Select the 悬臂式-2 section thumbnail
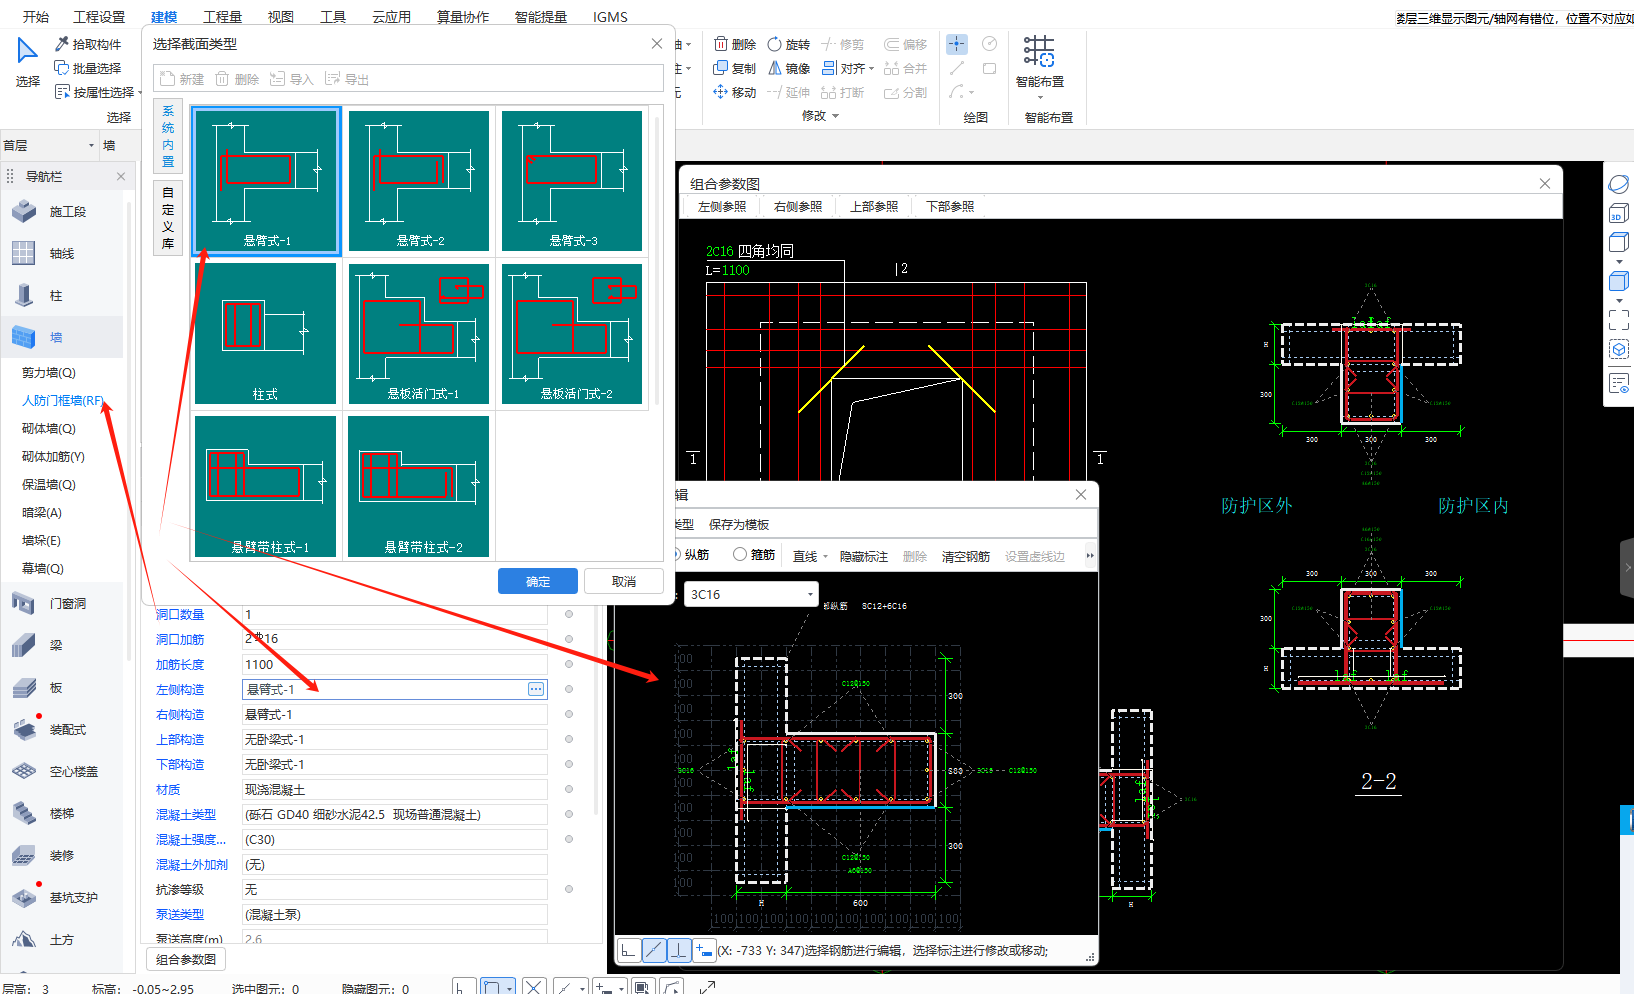The height and width of the screenshot is (994, 1634). tap(419, 181)
